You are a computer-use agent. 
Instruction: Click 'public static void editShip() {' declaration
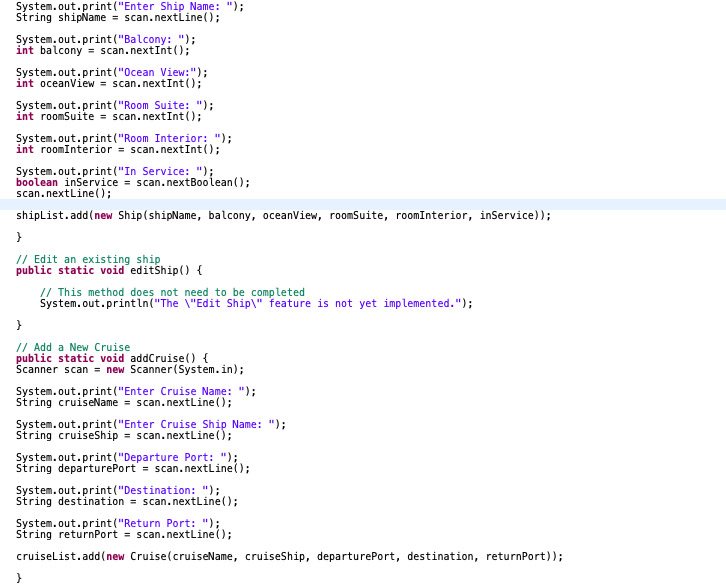[x=109, y=270]
